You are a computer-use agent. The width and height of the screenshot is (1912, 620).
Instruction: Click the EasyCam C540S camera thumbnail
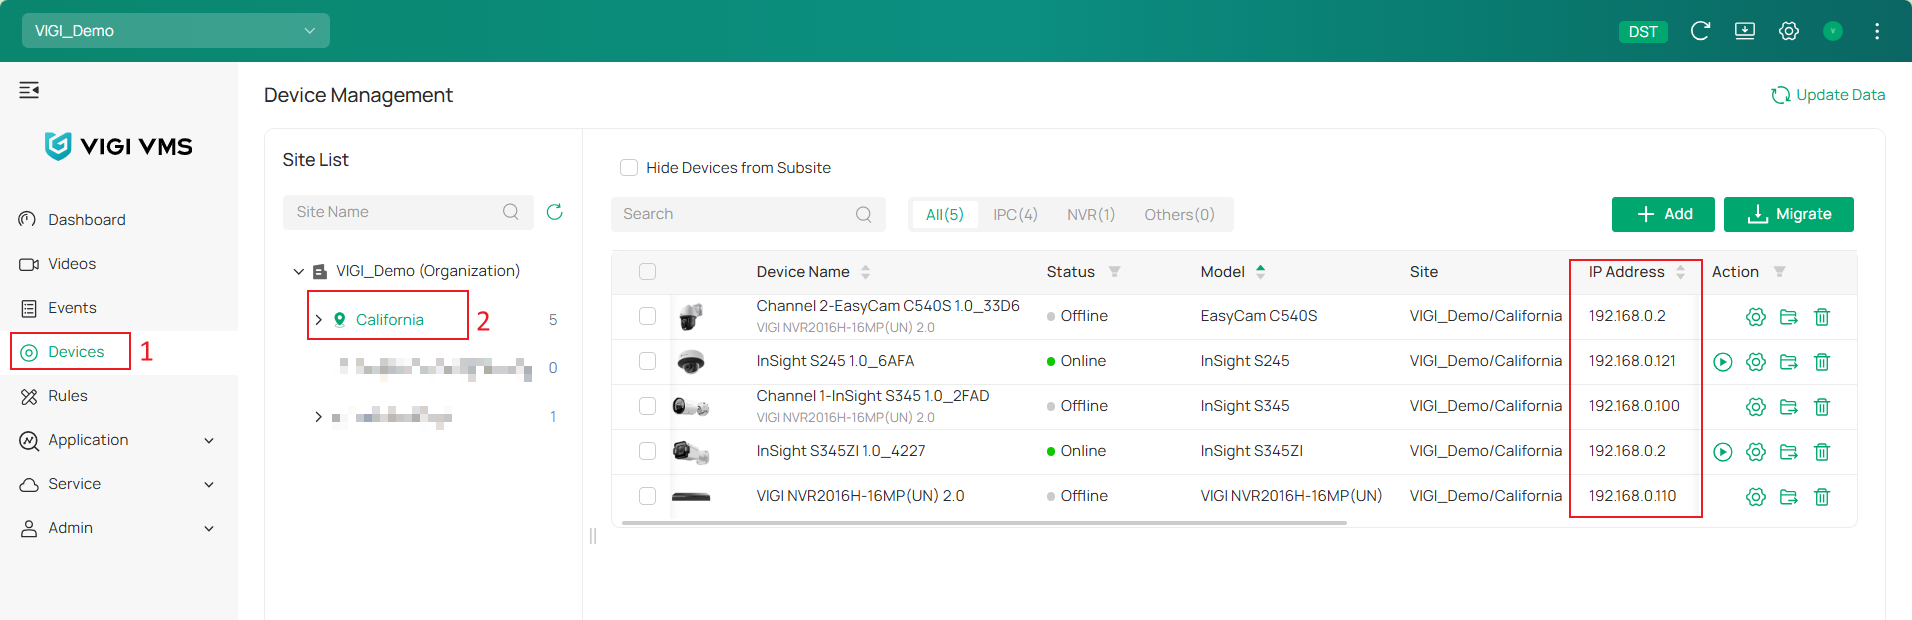coord(690,317)
